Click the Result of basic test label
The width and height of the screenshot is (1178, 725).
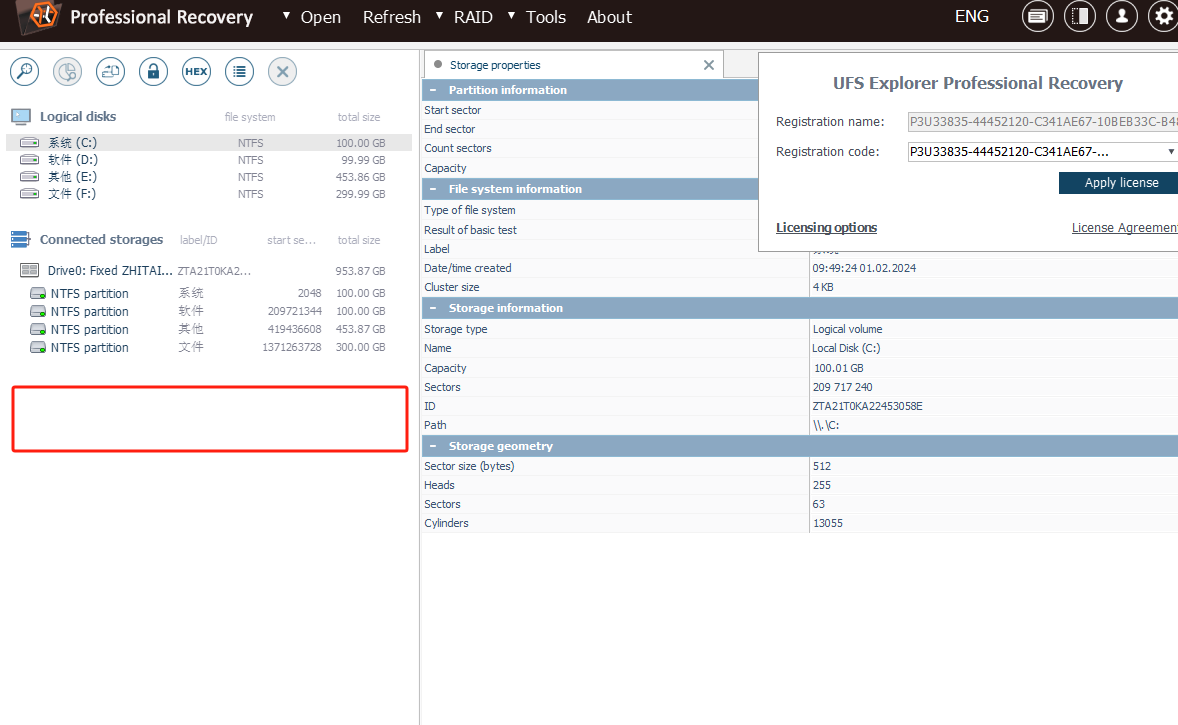(x=470, y=230)
